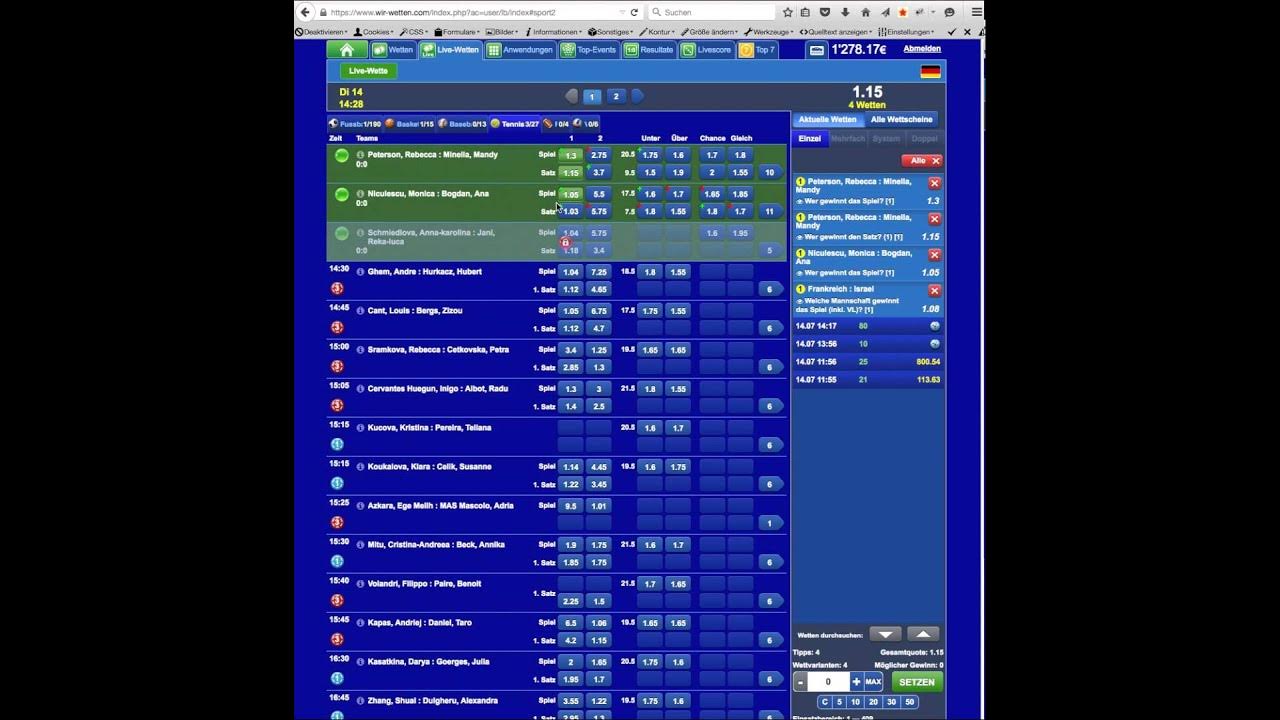
Task: Click the account balance wallet icon
Action: point(817,50)
